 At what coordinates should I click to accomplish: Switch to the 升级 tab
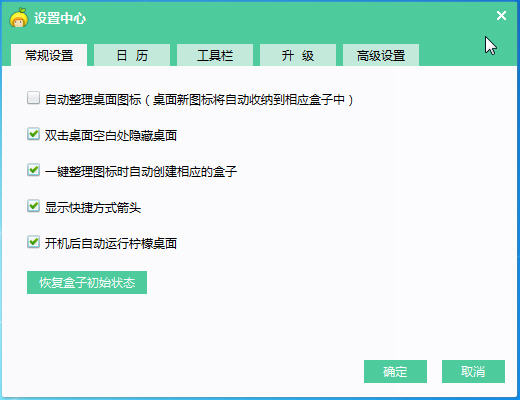[298, 55]
